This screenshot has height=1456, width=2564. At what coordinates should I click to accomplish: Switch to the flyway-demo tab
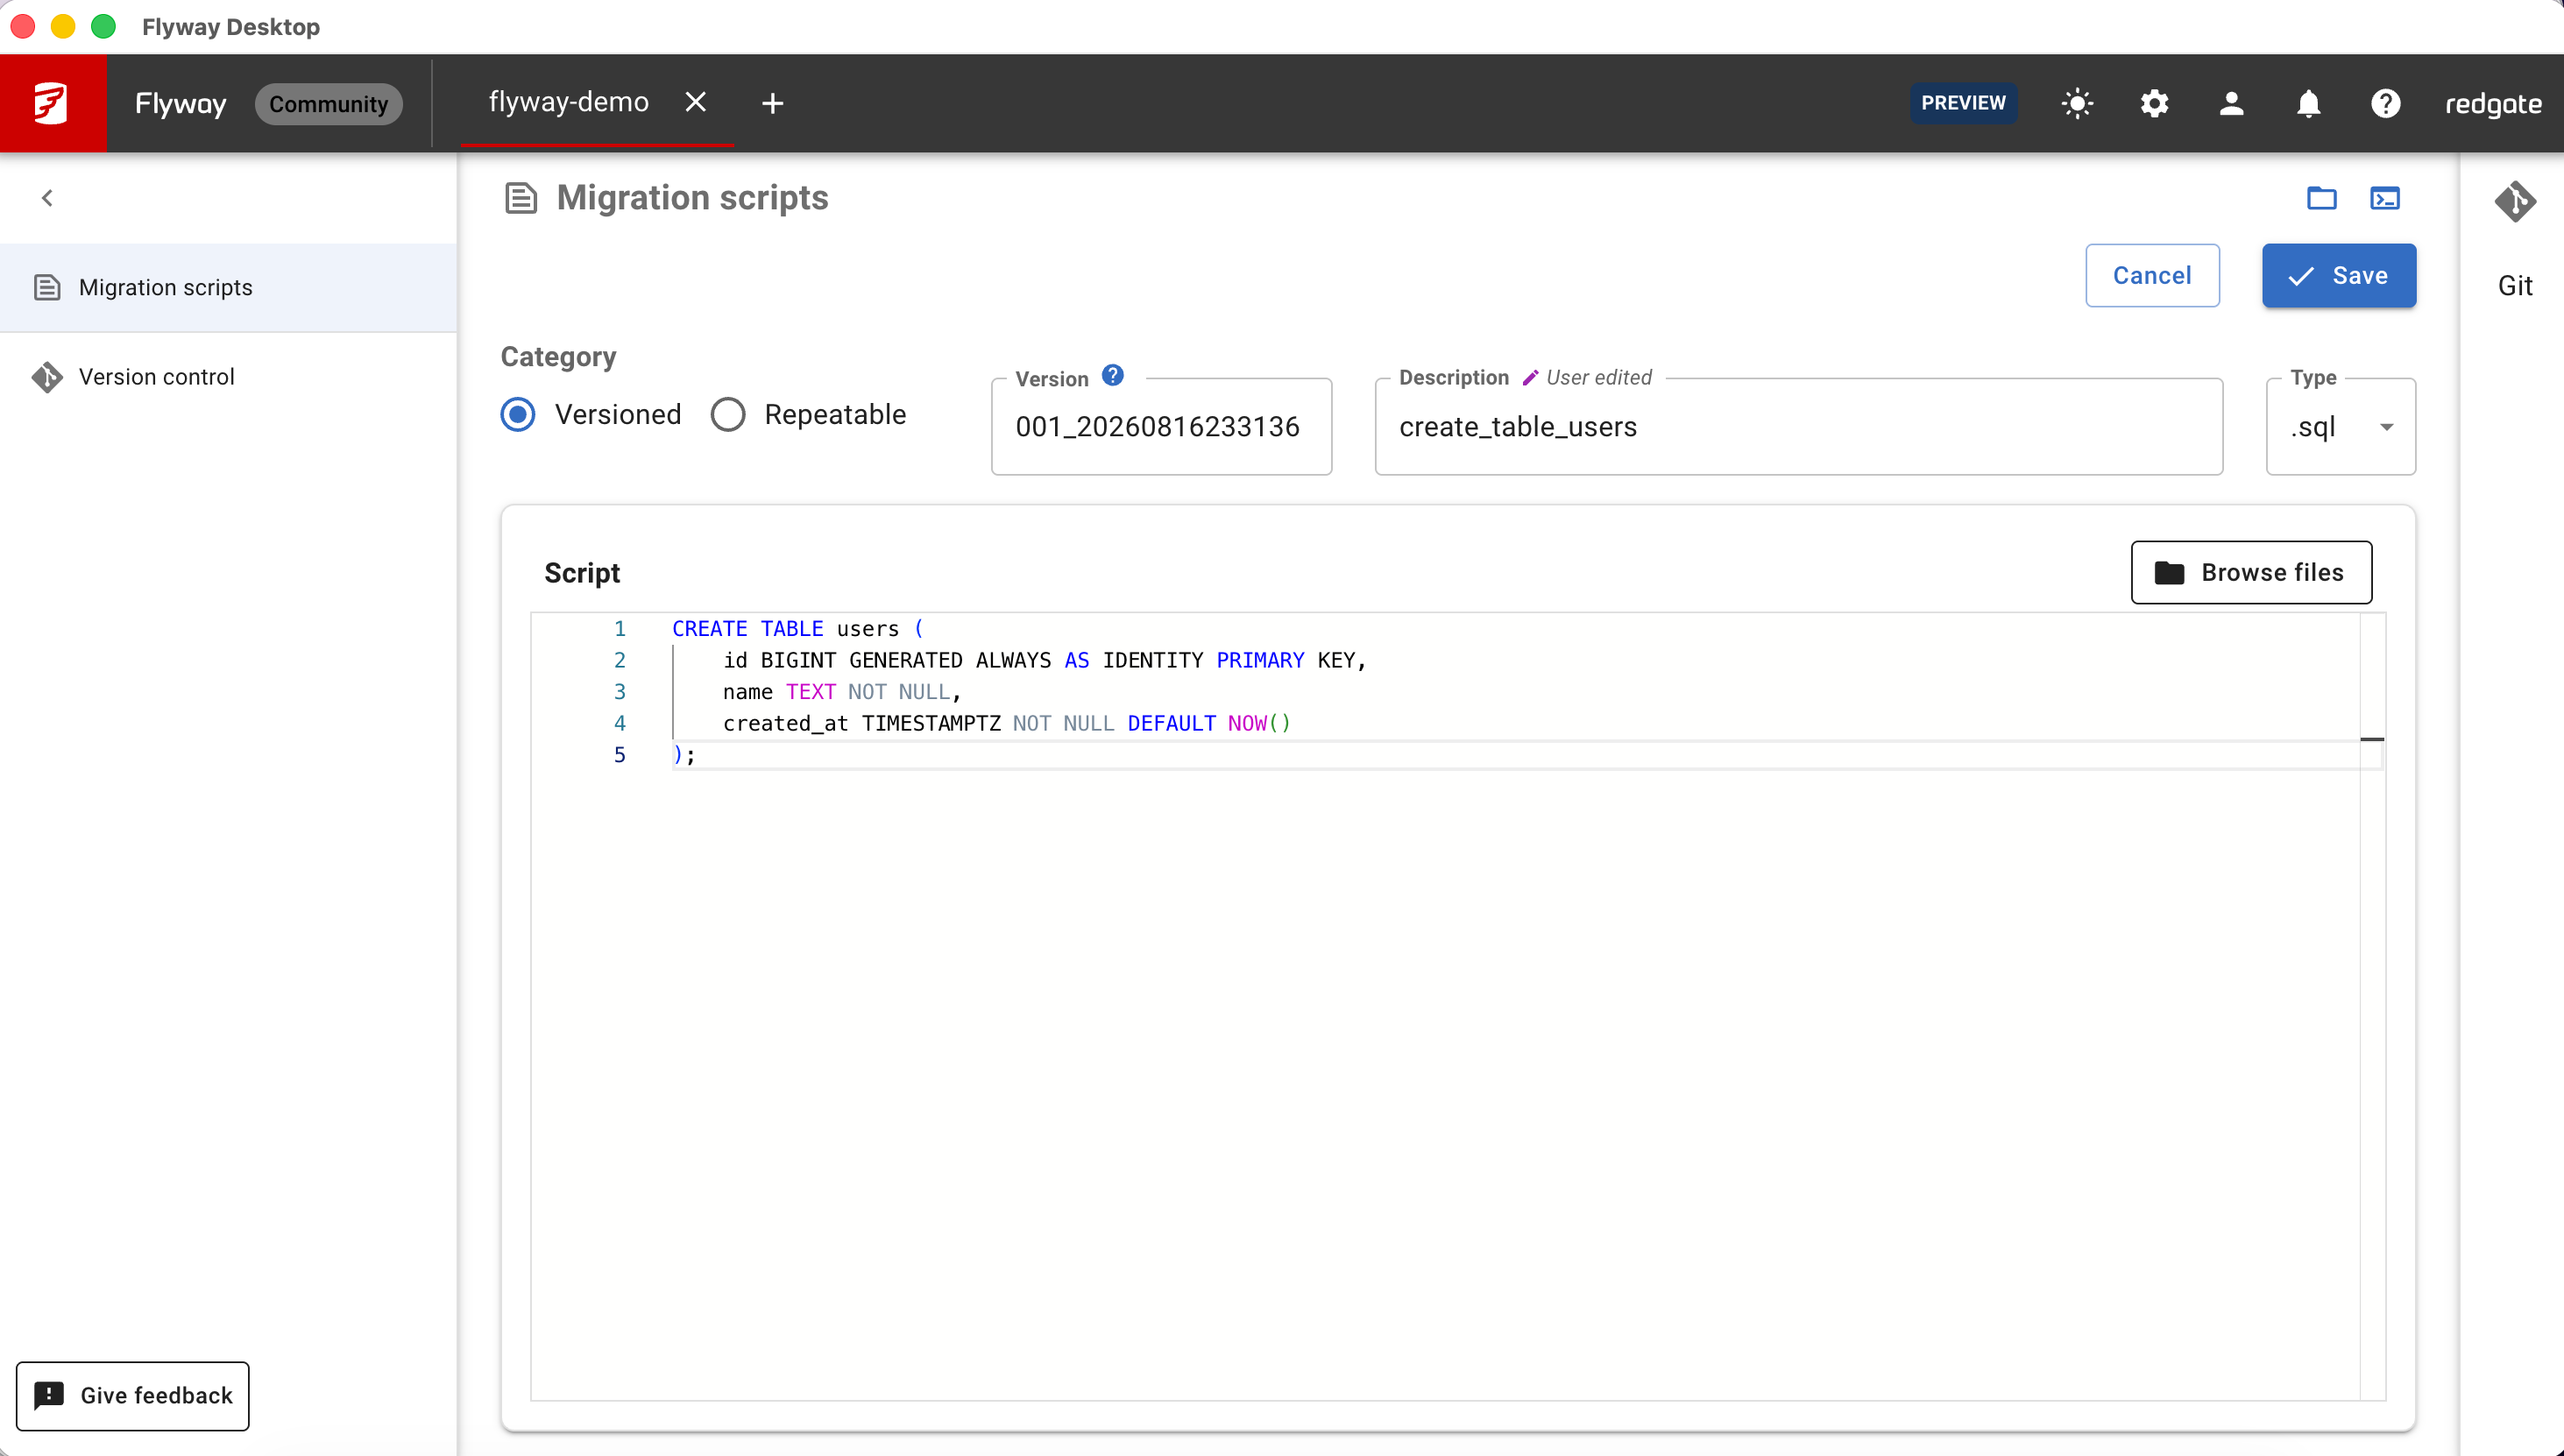(x=568, y=102)
